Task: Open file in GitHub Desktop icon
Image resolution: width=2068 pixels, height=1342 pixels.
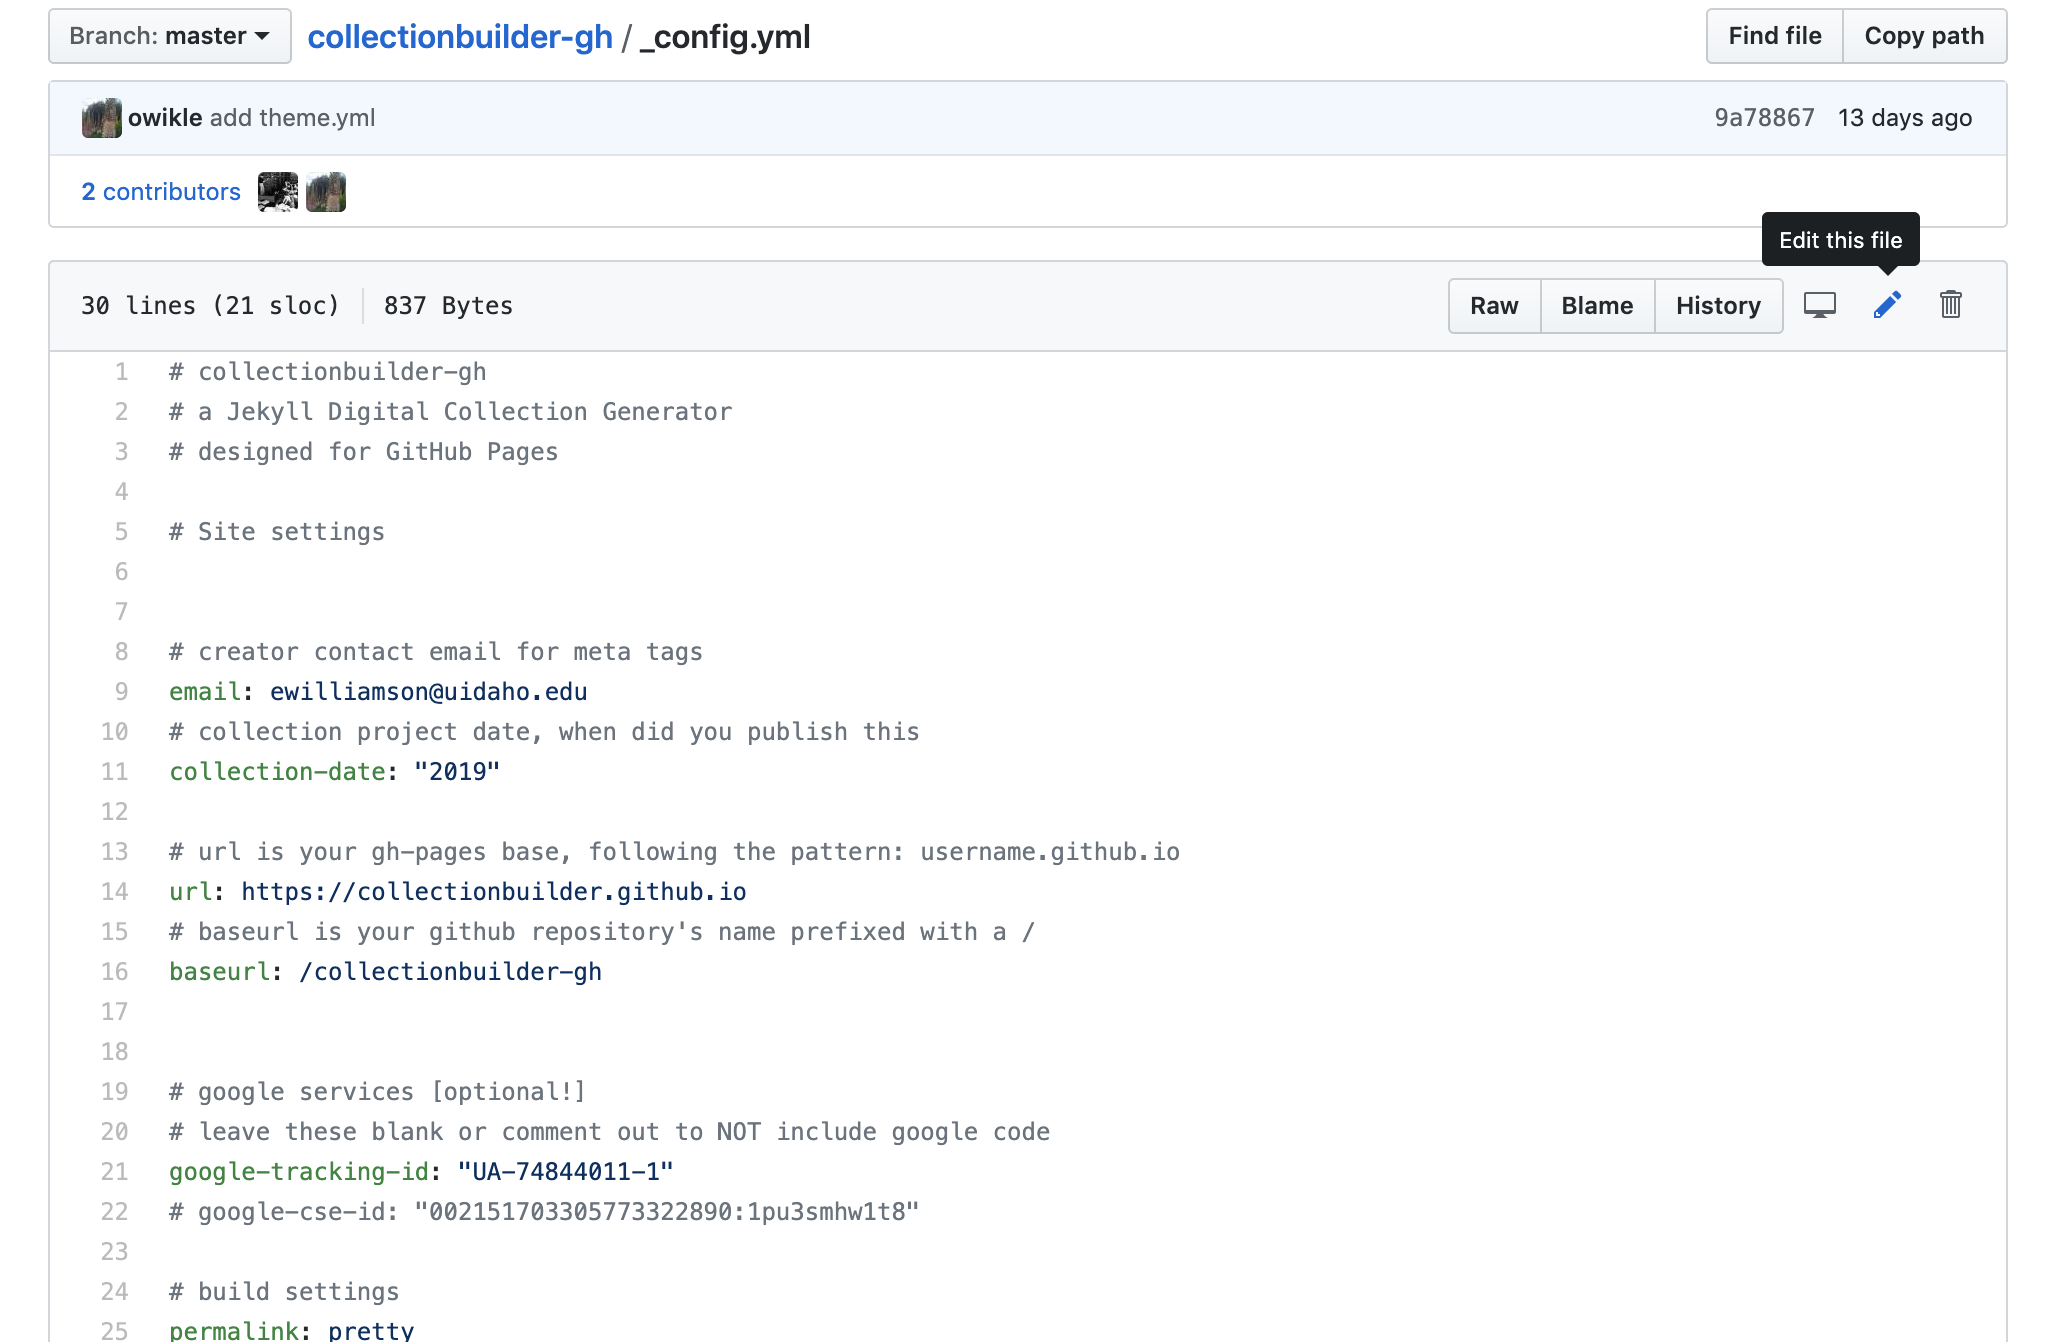Action: 1819,305
